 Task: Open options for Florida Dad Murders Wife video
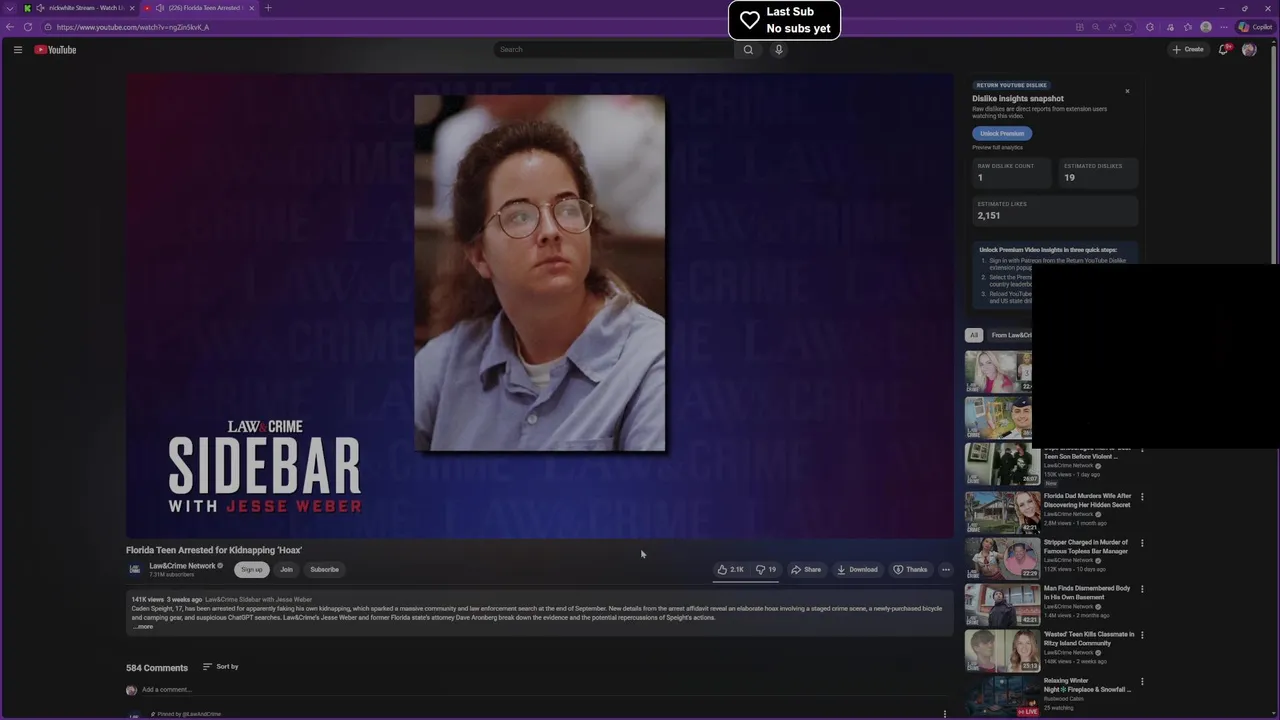pyautogui.click(x=1142, y=497)
